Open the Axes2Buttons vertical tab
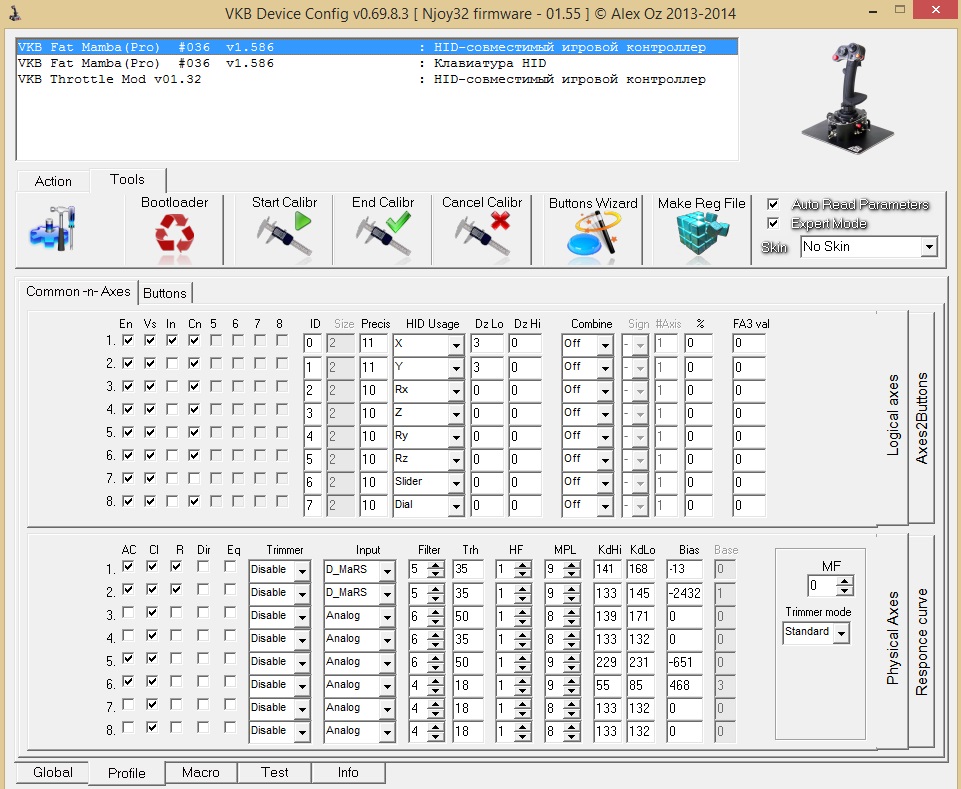 click(921, 418)
